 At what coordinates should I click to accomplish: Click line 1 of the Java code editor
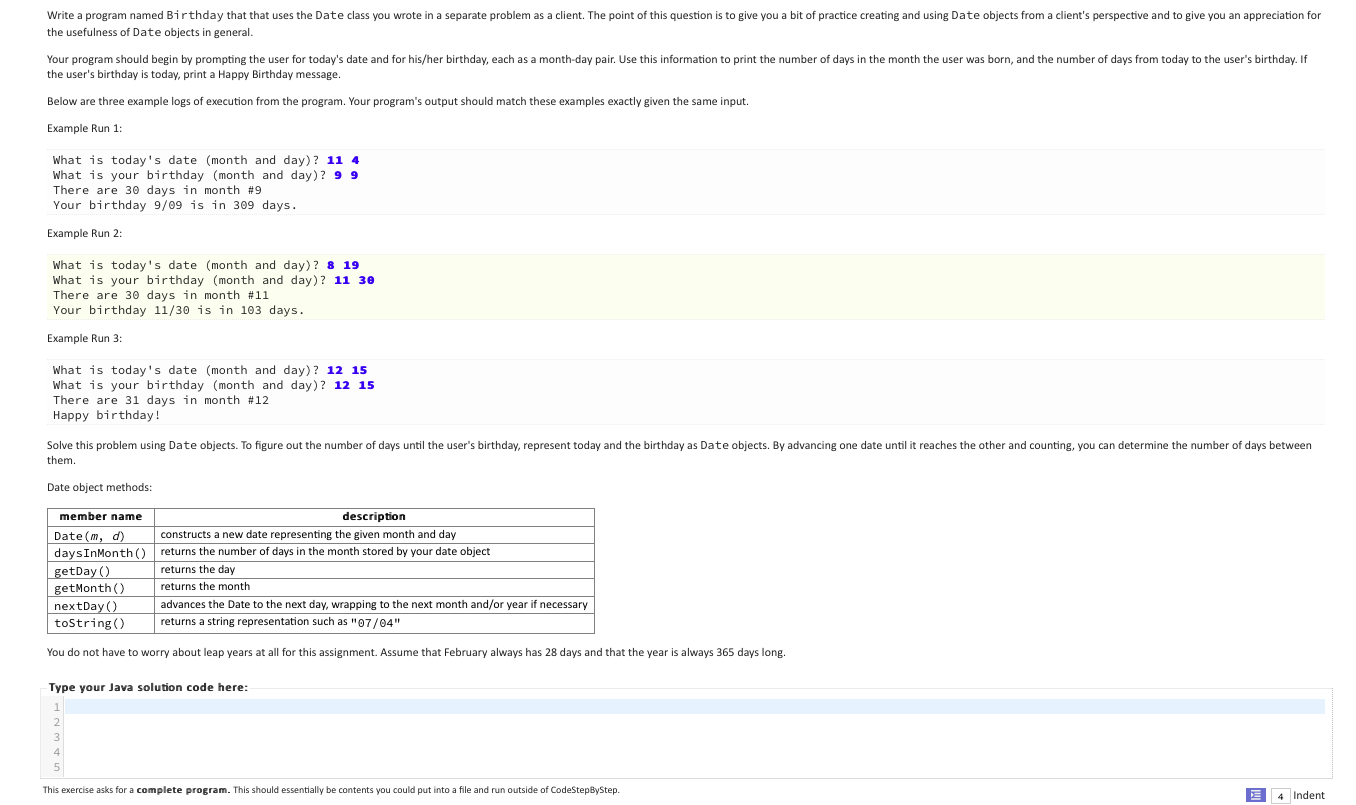click(400, 706)
